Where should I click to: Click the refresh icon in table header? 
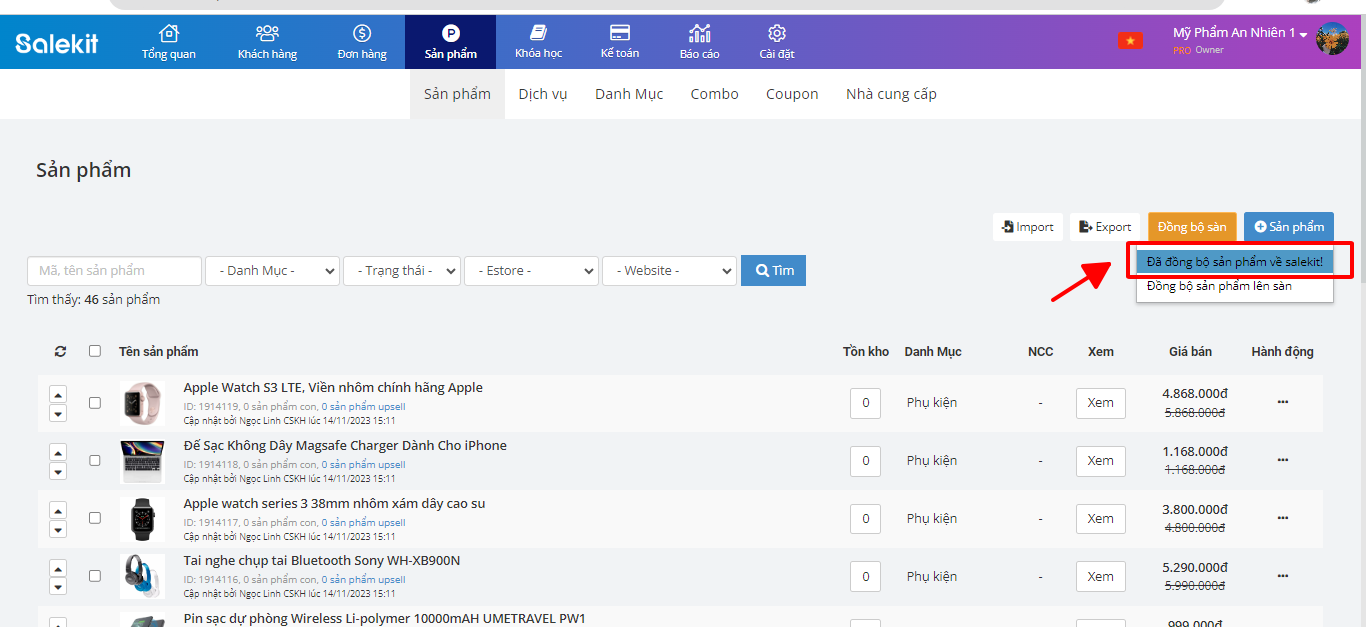tap(60, 352)
